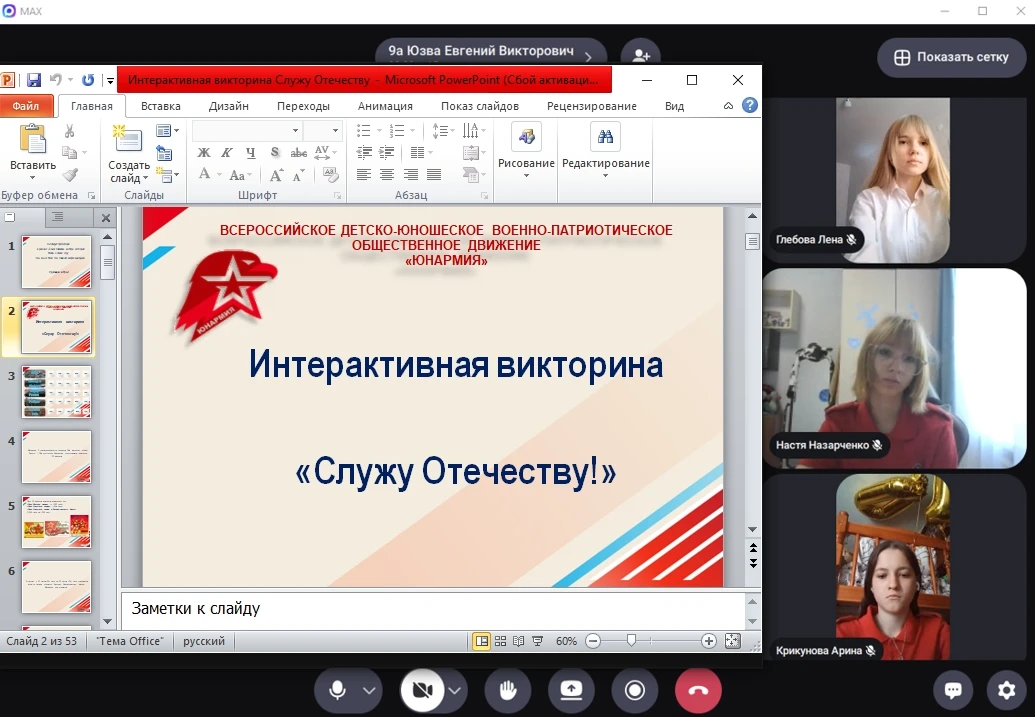
Task: Click the Format Painter brush icon
Action: [x=70, y=175]
